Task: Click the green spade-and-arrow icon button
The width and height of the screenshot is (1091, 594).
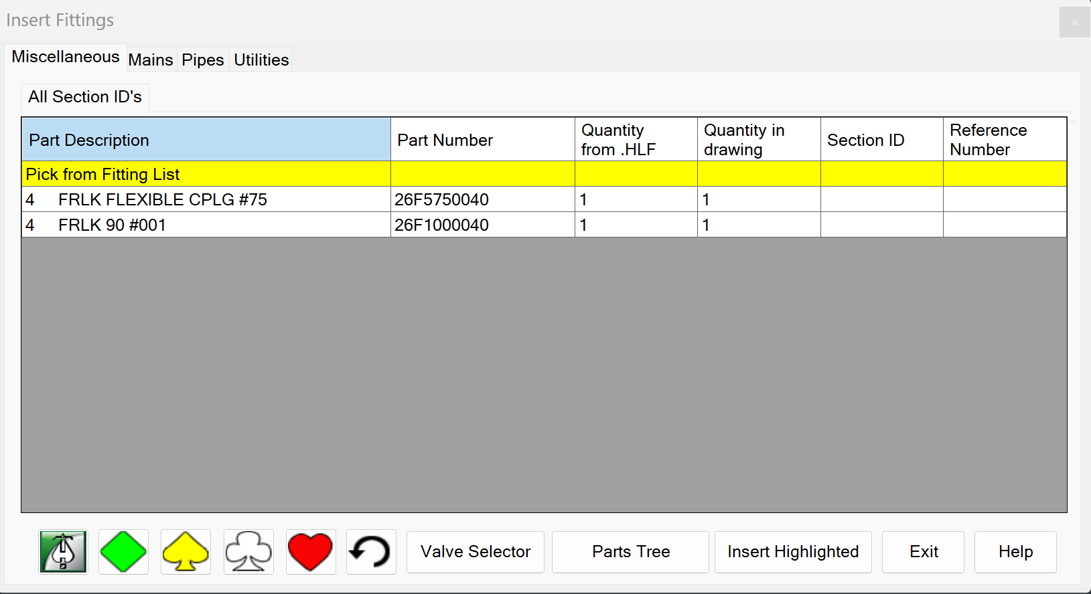Action: coord(63,552)
